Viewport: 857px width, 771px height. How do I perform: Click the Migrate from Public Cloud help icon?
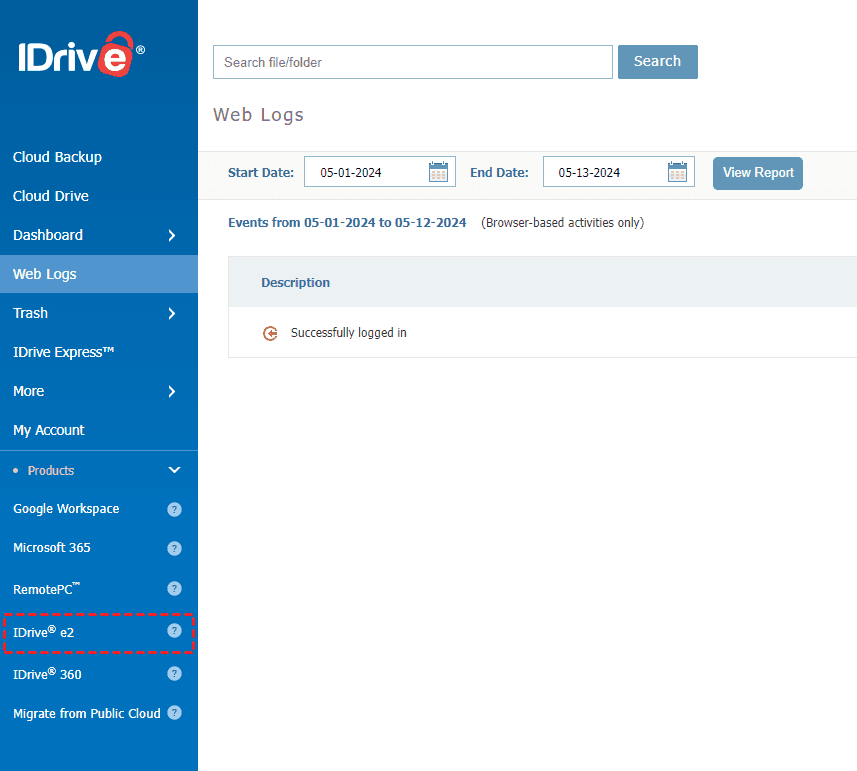pyautogui.click(x=174, y=713)
